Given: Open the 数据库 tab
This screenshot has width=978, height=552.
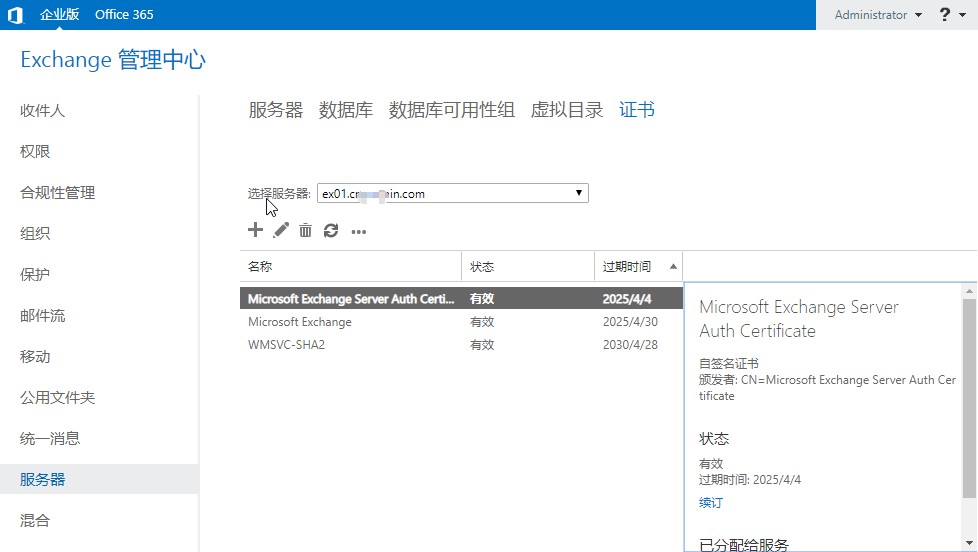Looking at the screenshot, I should tap(346, 110).
